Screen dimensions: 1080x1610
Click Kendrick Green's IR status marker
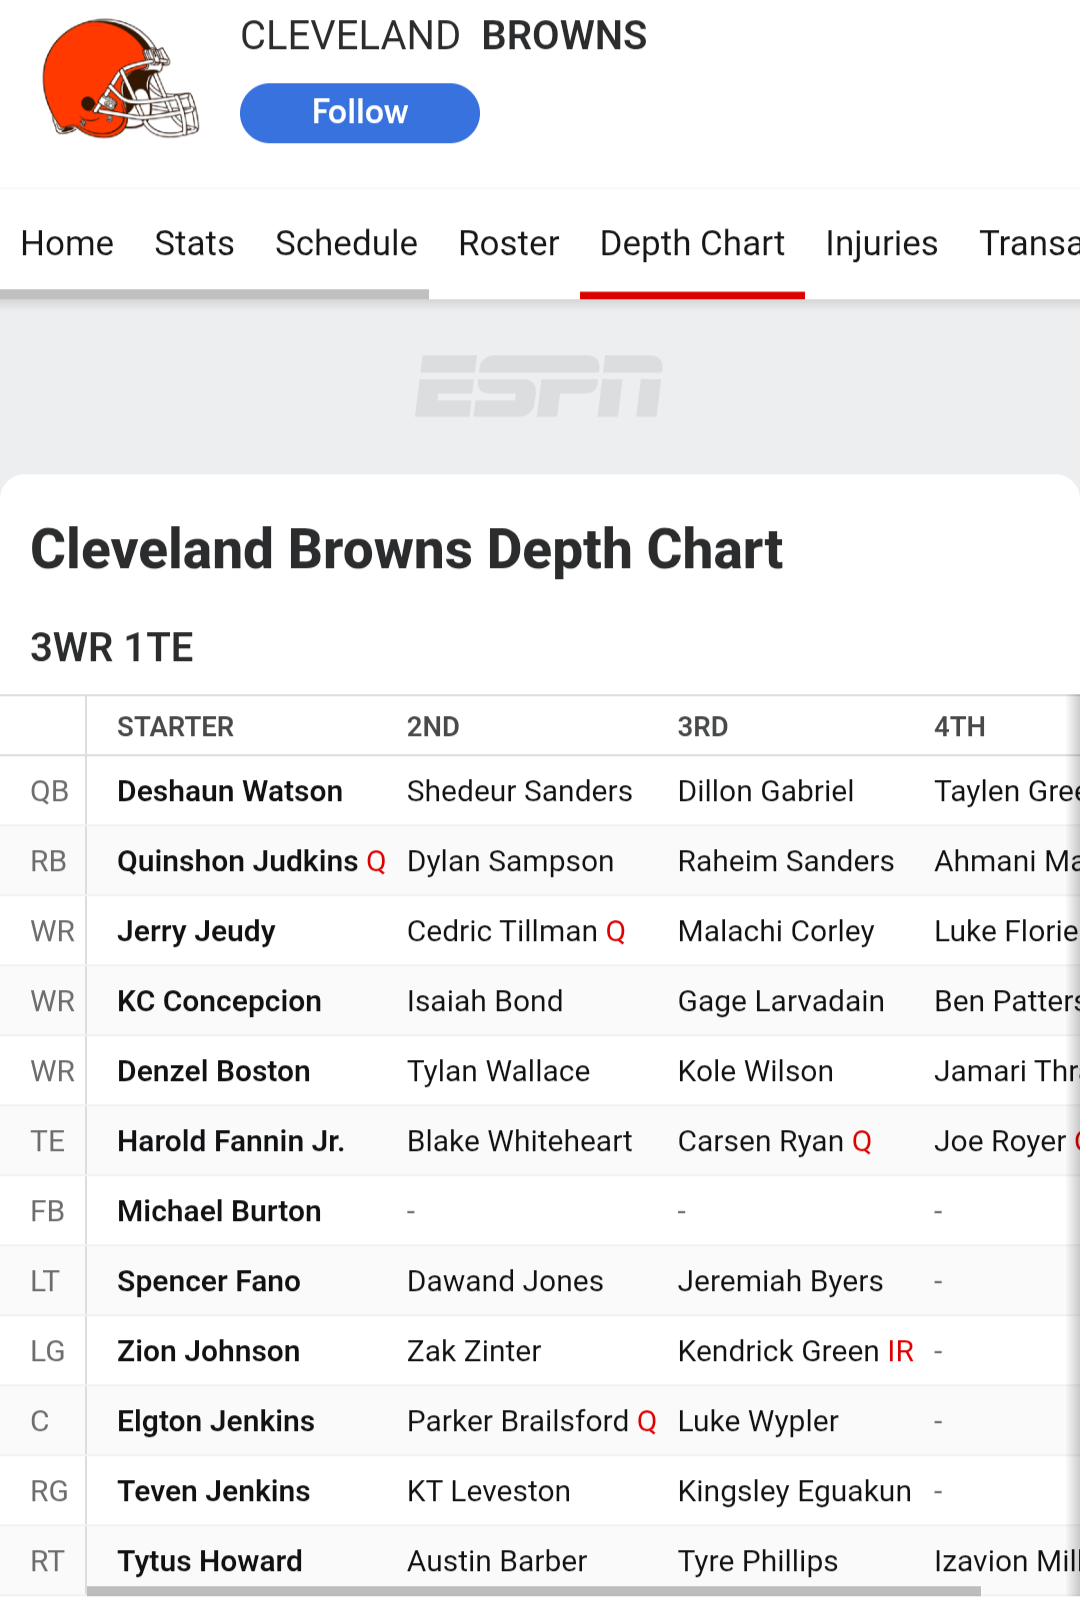pos(900,1351)
